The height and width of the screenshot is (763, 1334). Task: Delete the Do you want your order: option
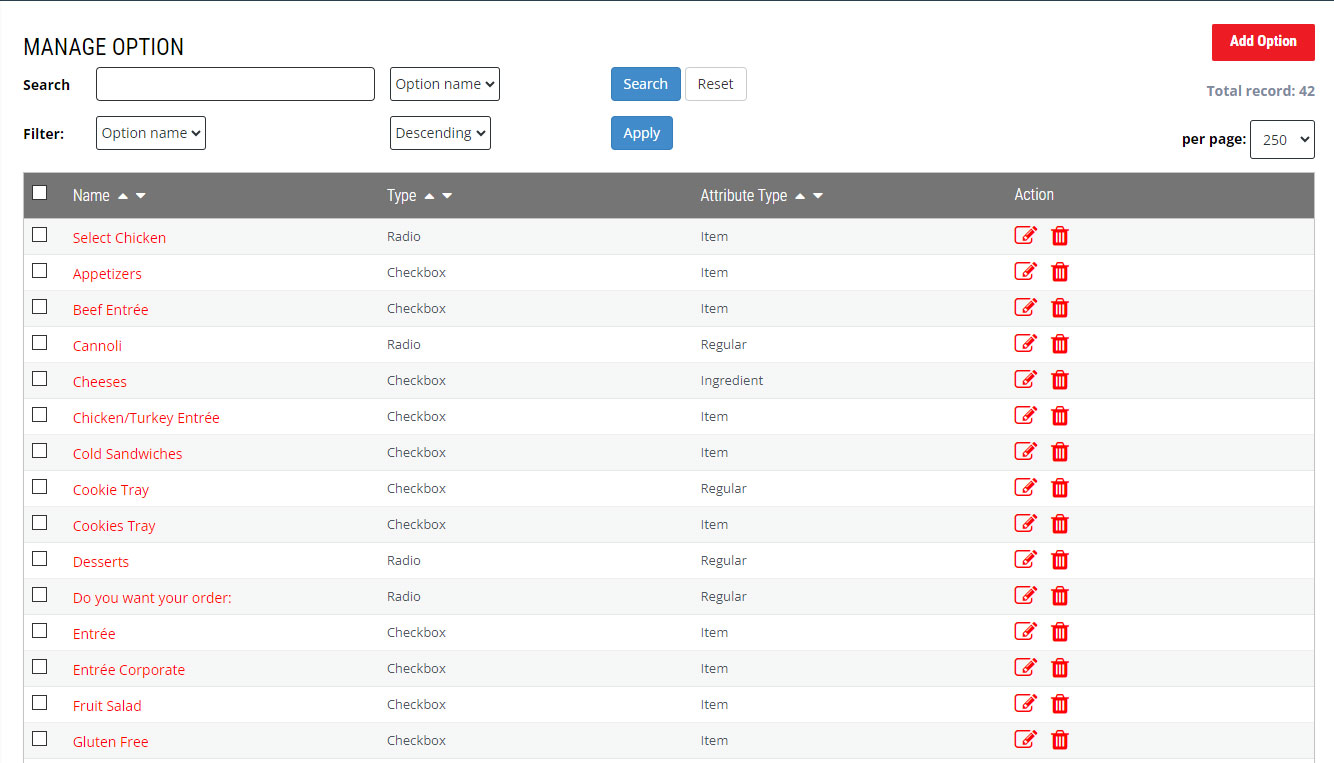(1060, 596)
